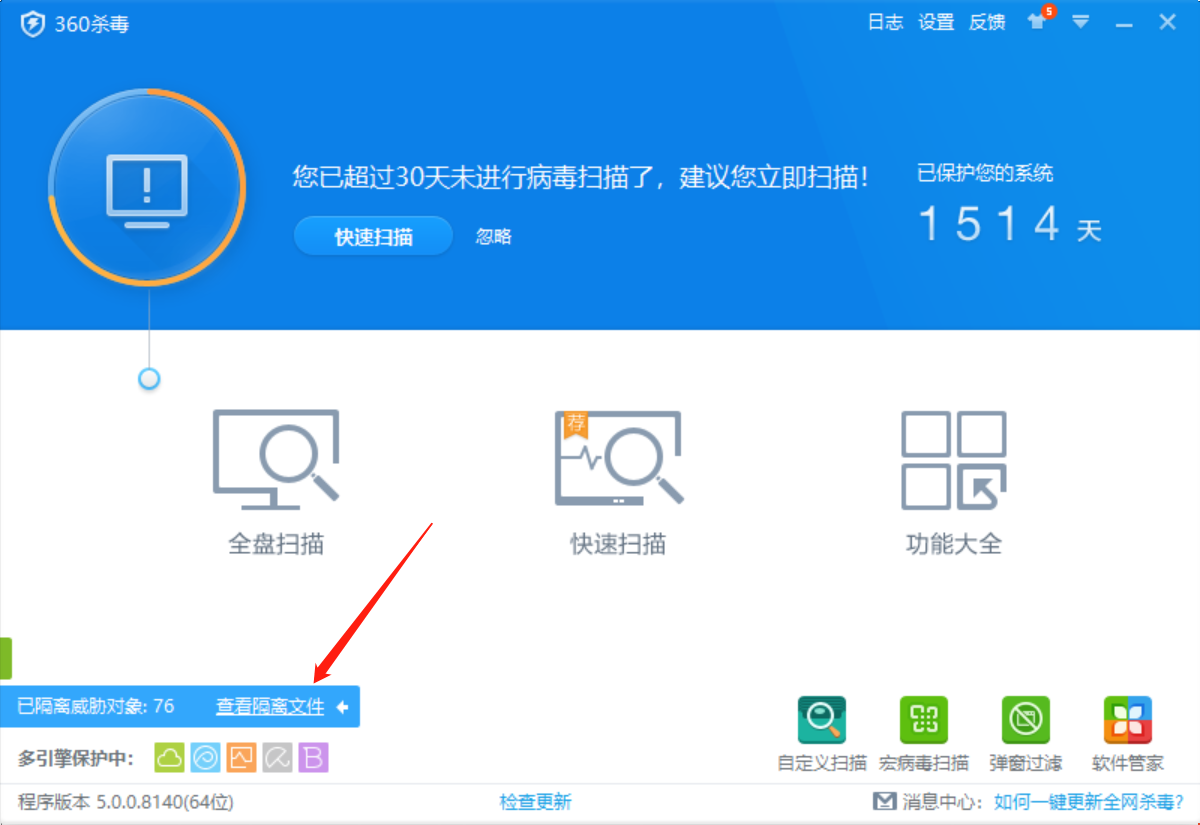Open 如何一键更新全网杀毒 link

1089,801
